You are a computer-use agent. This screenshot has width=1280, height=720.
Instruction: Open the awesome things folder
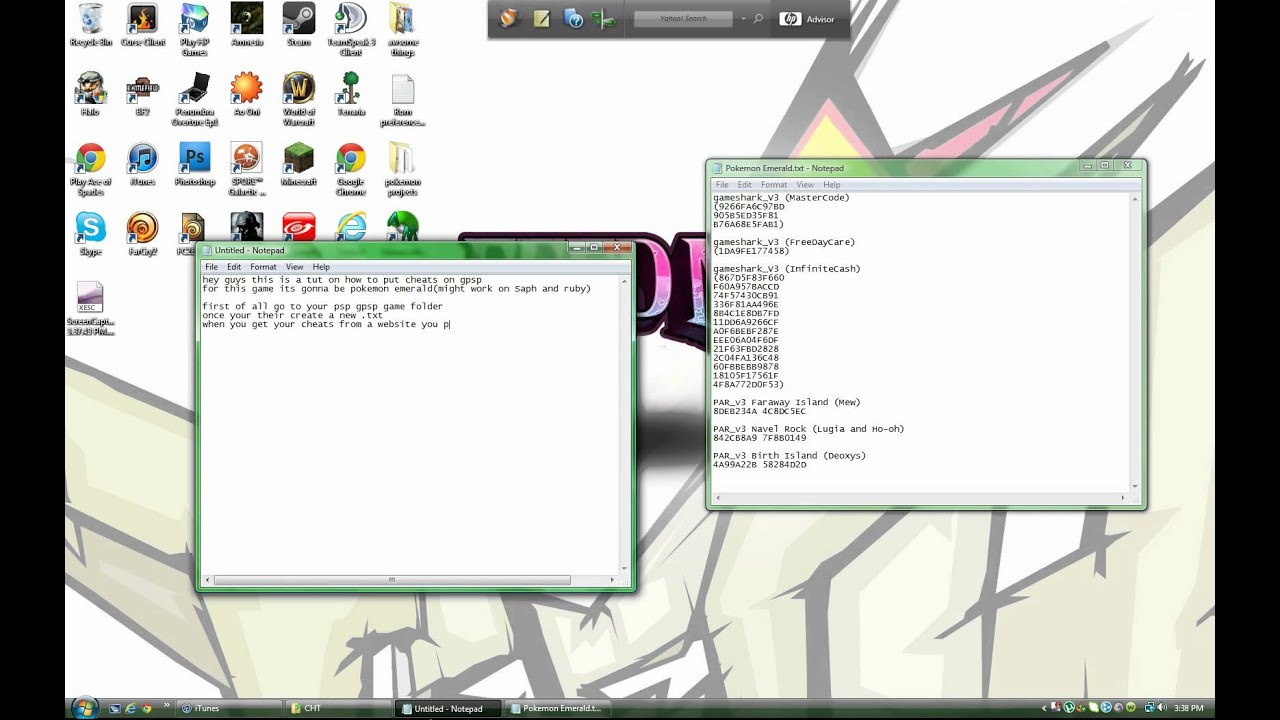coord(402,29)
